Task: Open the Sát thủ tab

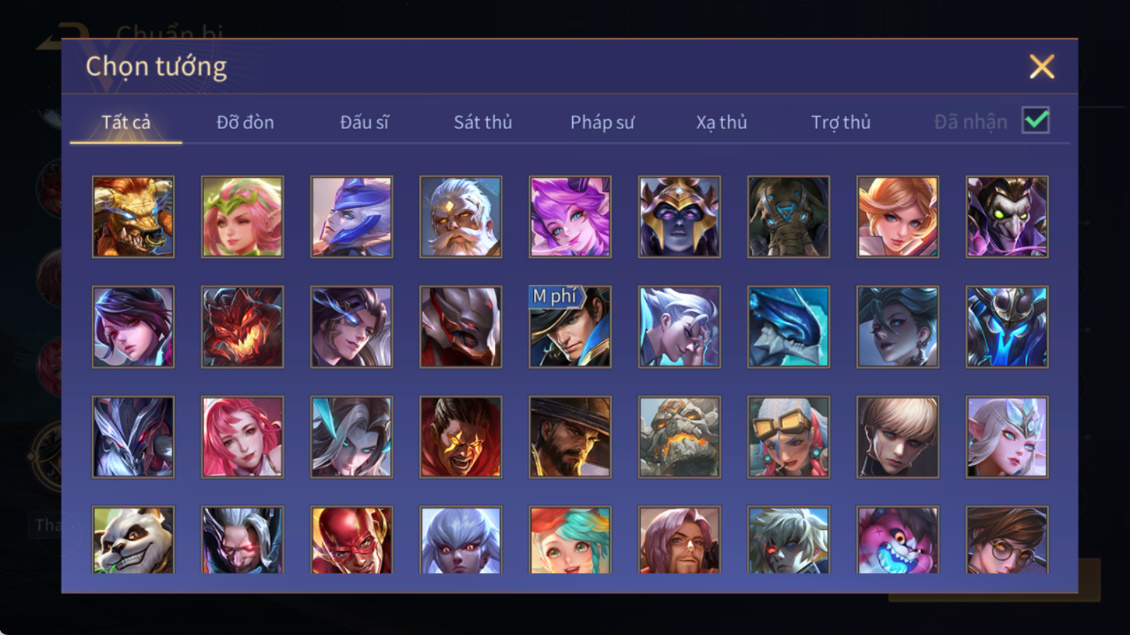Action: [483, 123]
